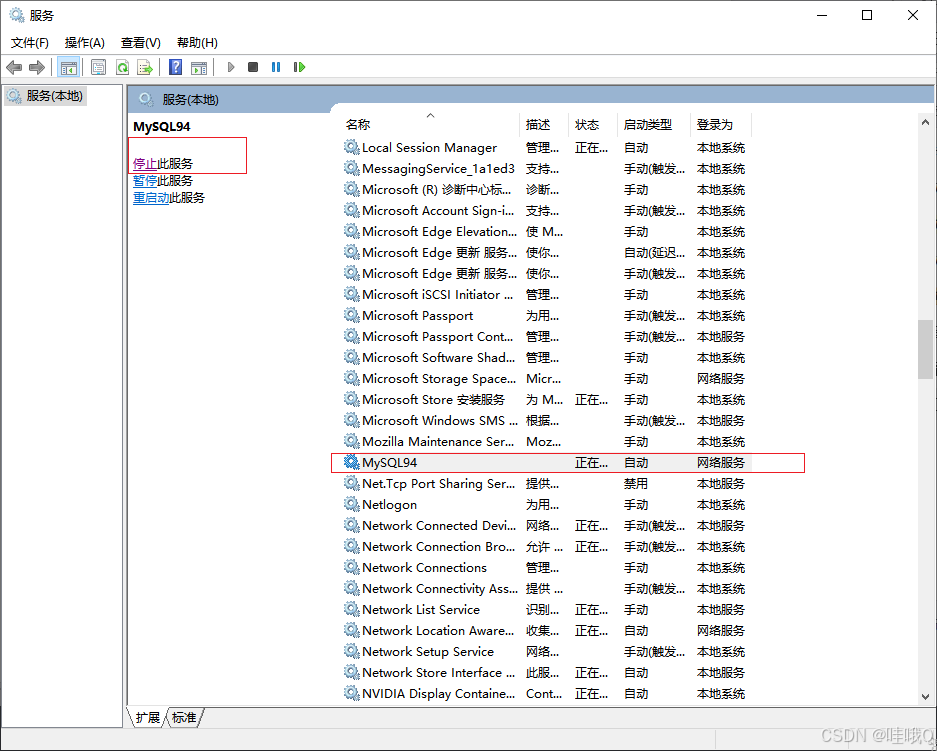
Task: Toggle the show/hide console tree icon
Action: (x=68, y=67)
